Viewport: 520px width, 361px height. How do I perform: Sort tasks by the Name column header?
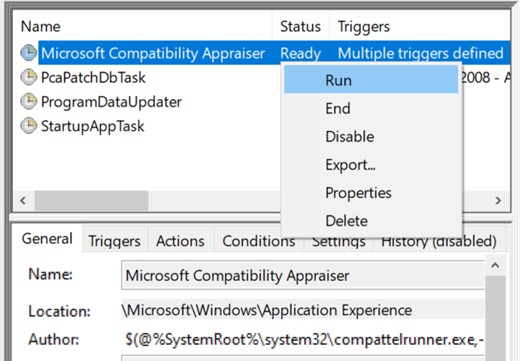pos(143,26)
